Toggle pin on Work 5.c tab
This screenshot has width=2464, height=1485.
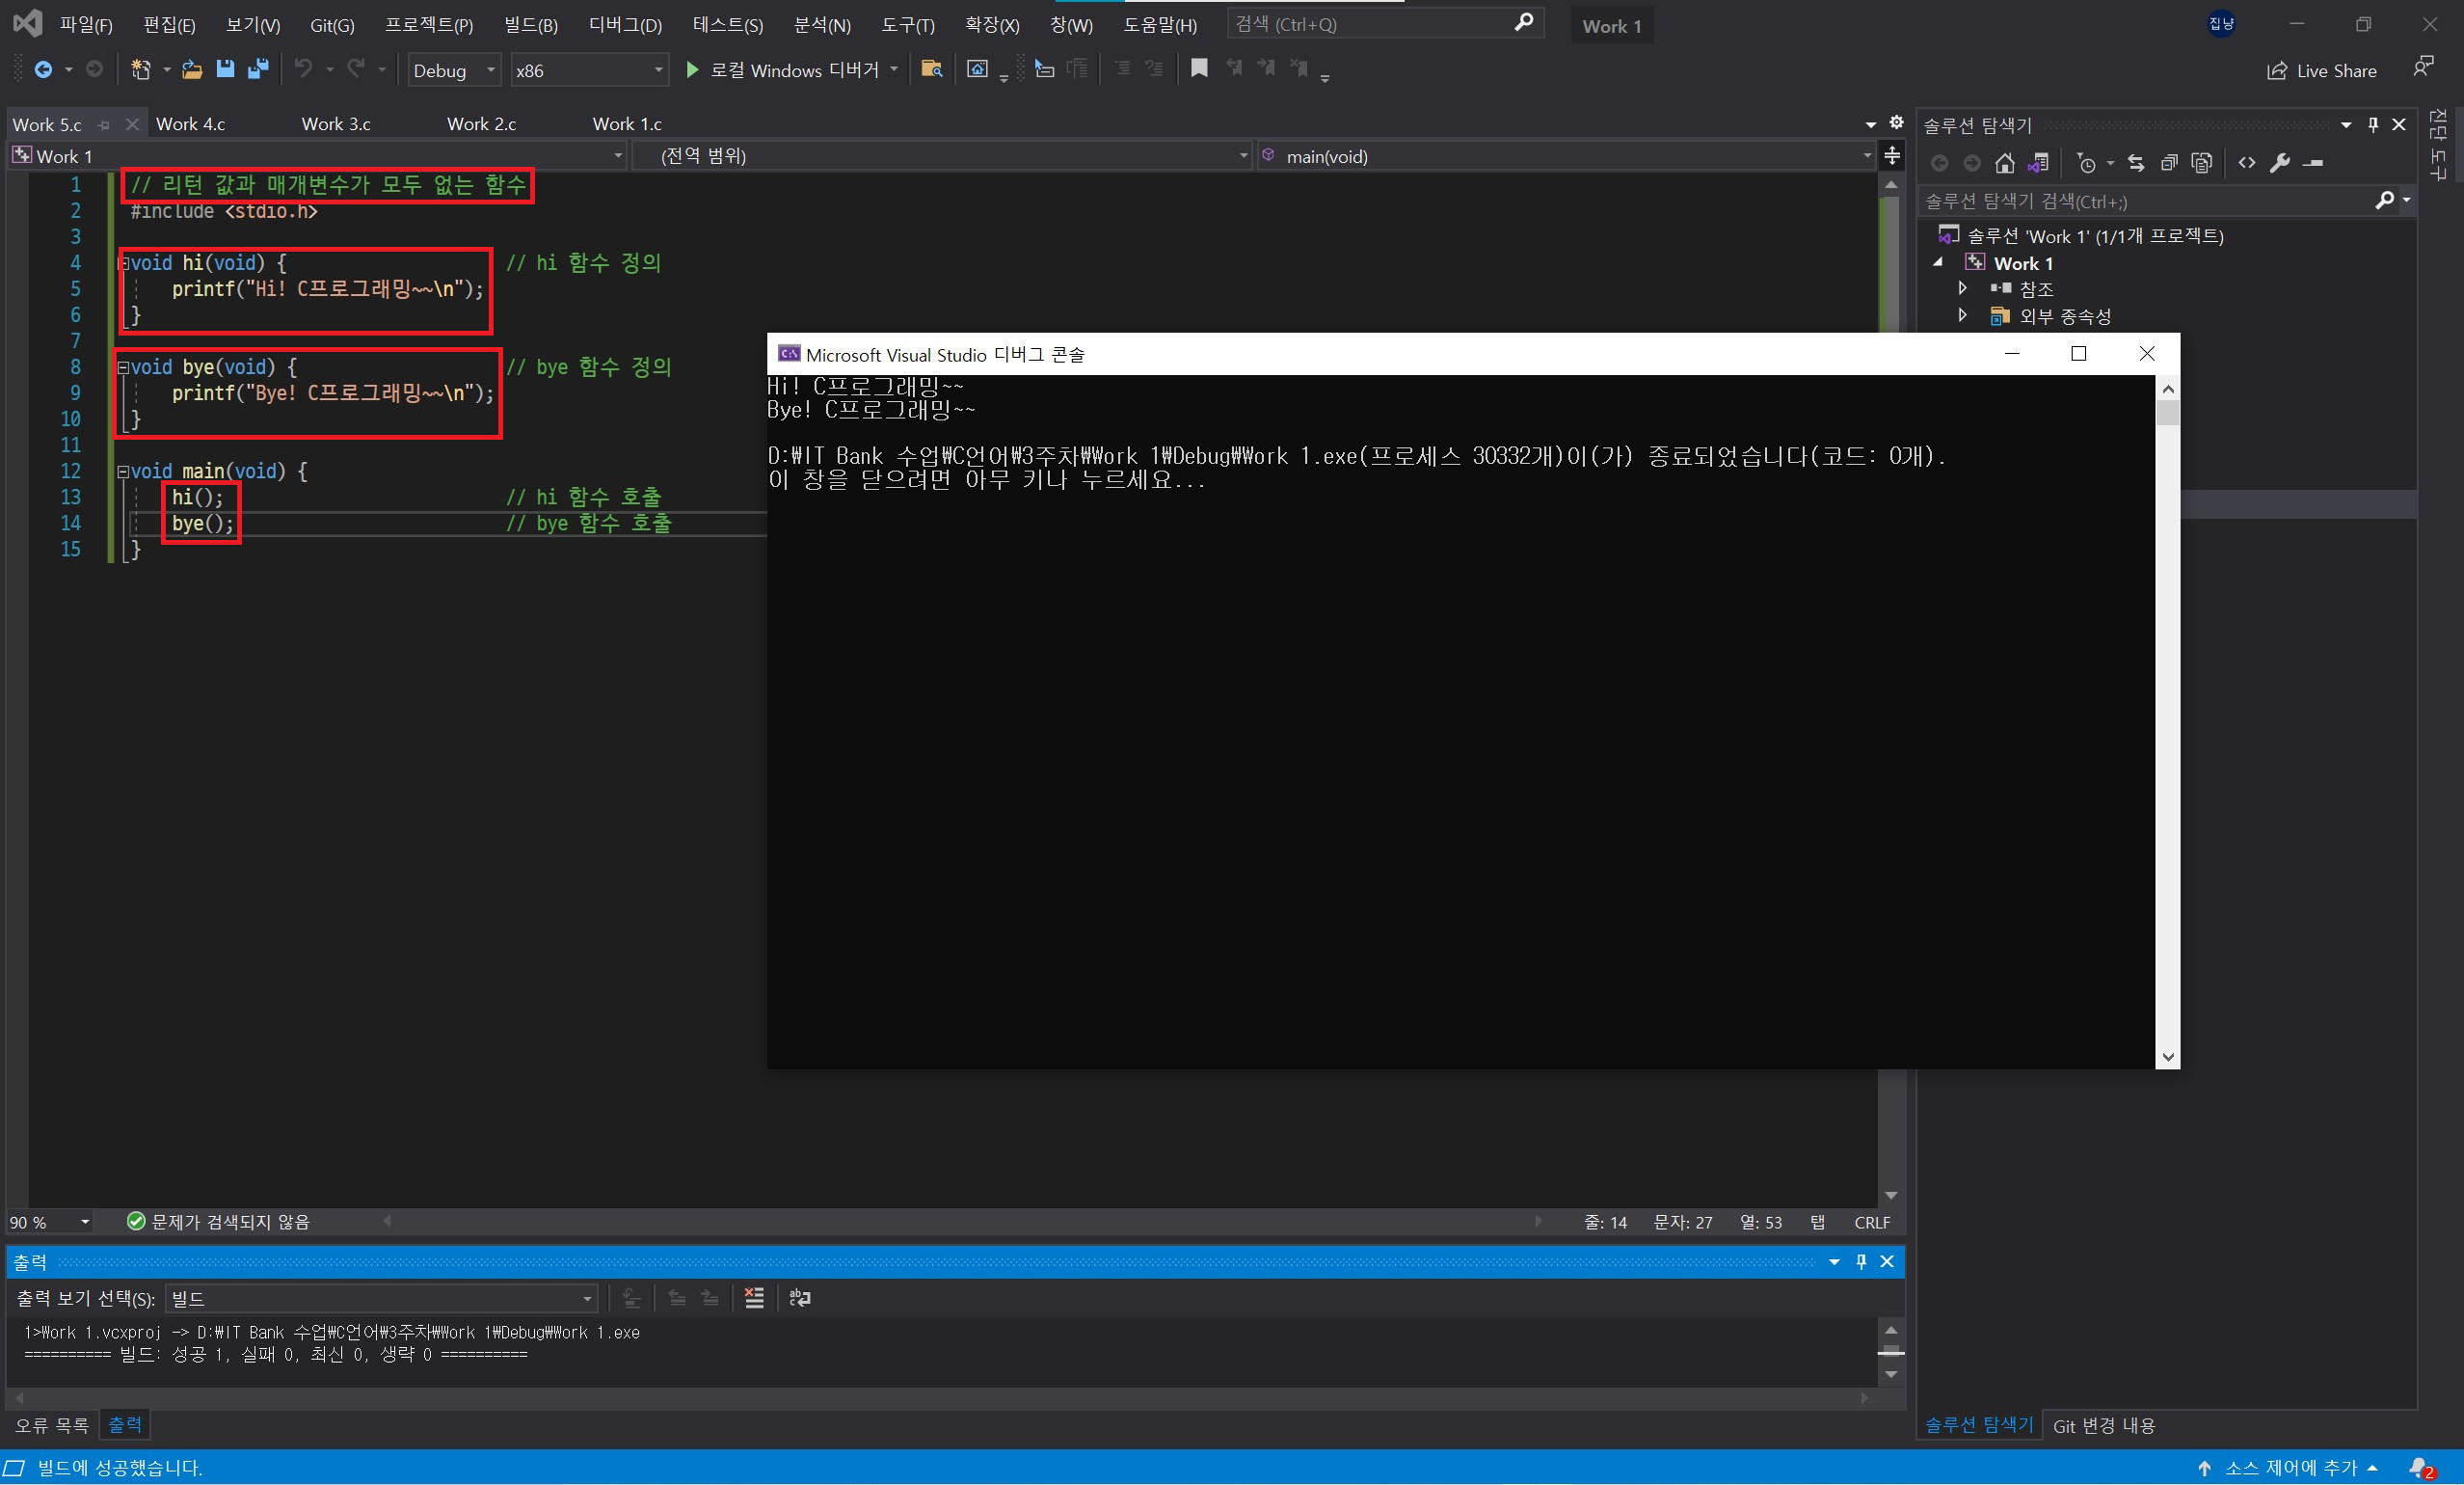104,125
